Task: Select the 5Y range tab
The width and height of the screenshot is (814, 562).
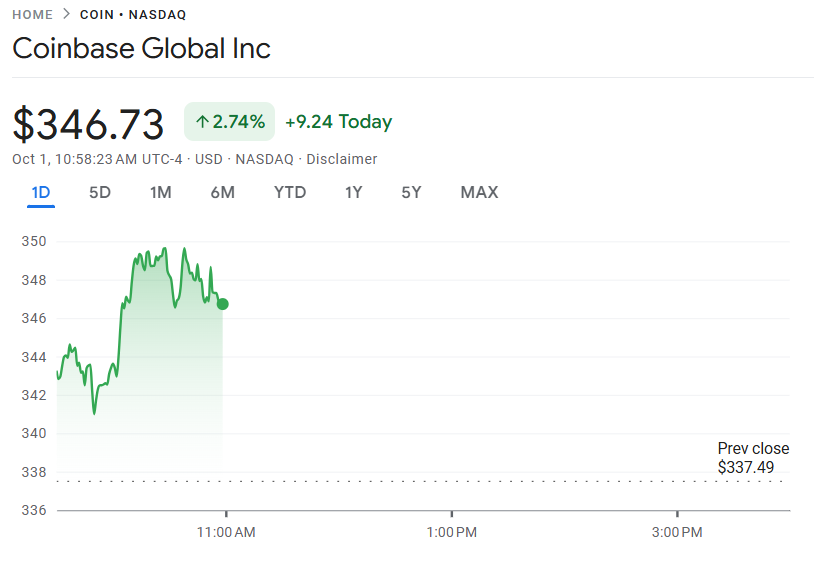Action: tap(411, 192)
